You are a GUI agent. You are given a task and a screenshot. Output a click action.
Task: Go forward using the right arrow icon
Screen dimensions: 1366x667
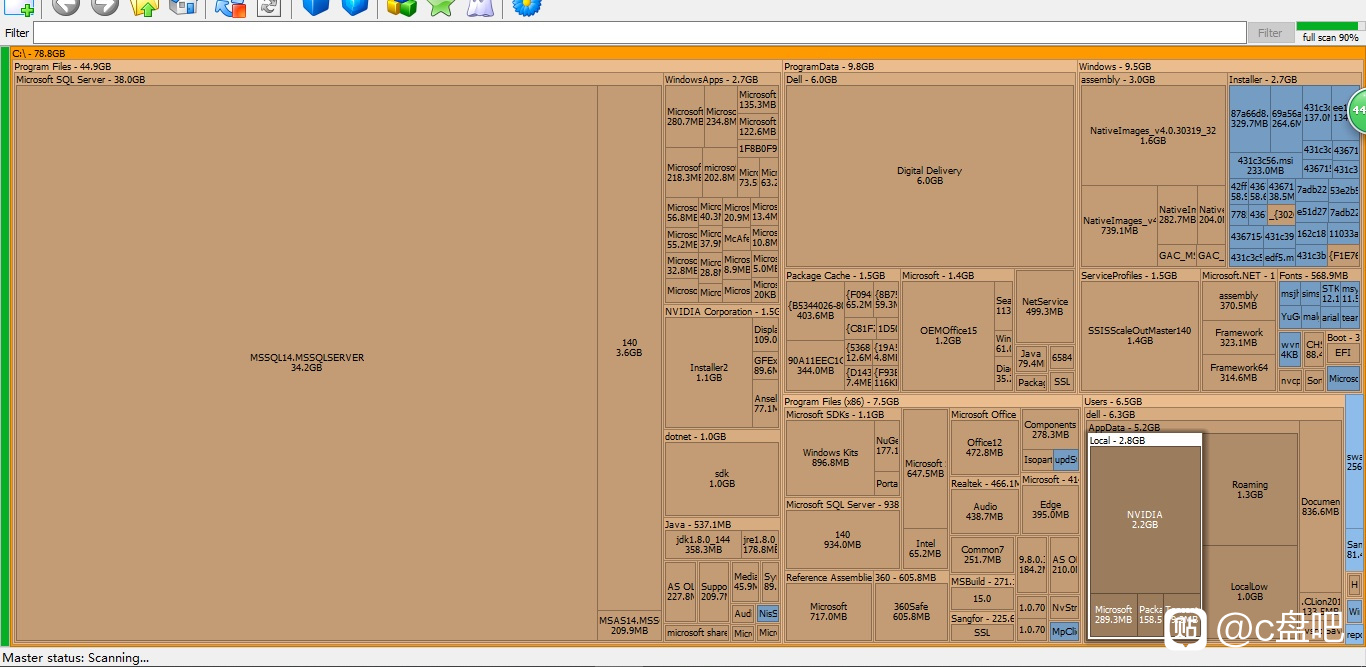tap(105, 6)
